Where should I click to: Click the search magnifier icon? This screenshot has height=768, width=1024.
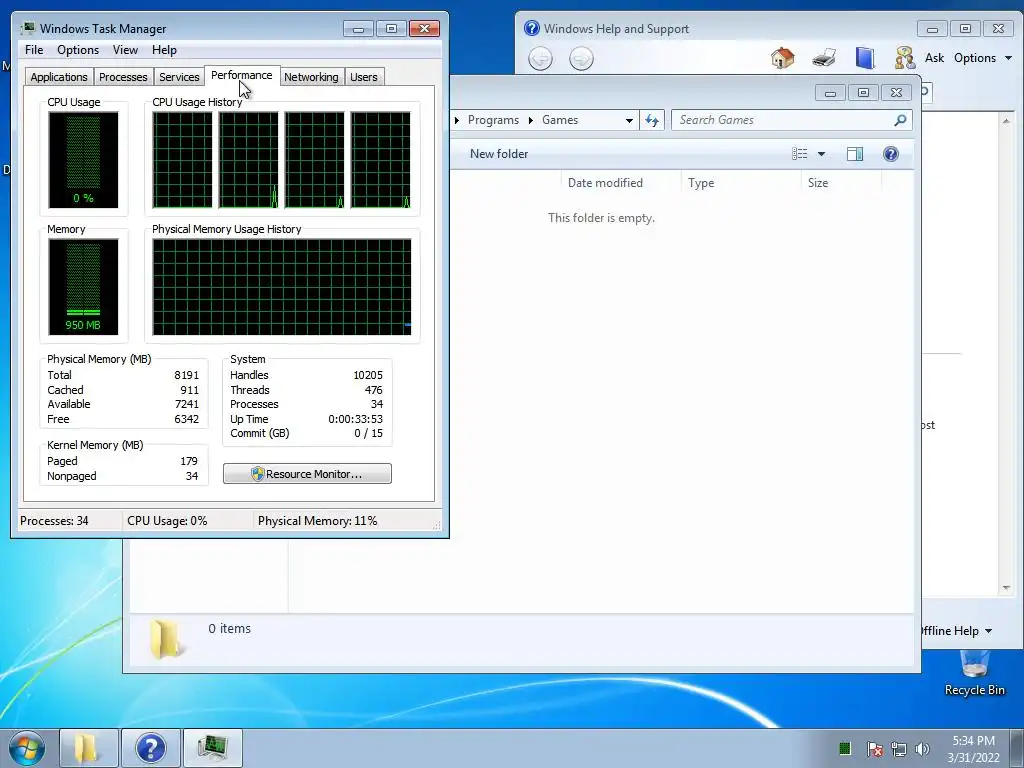(900, 120)
